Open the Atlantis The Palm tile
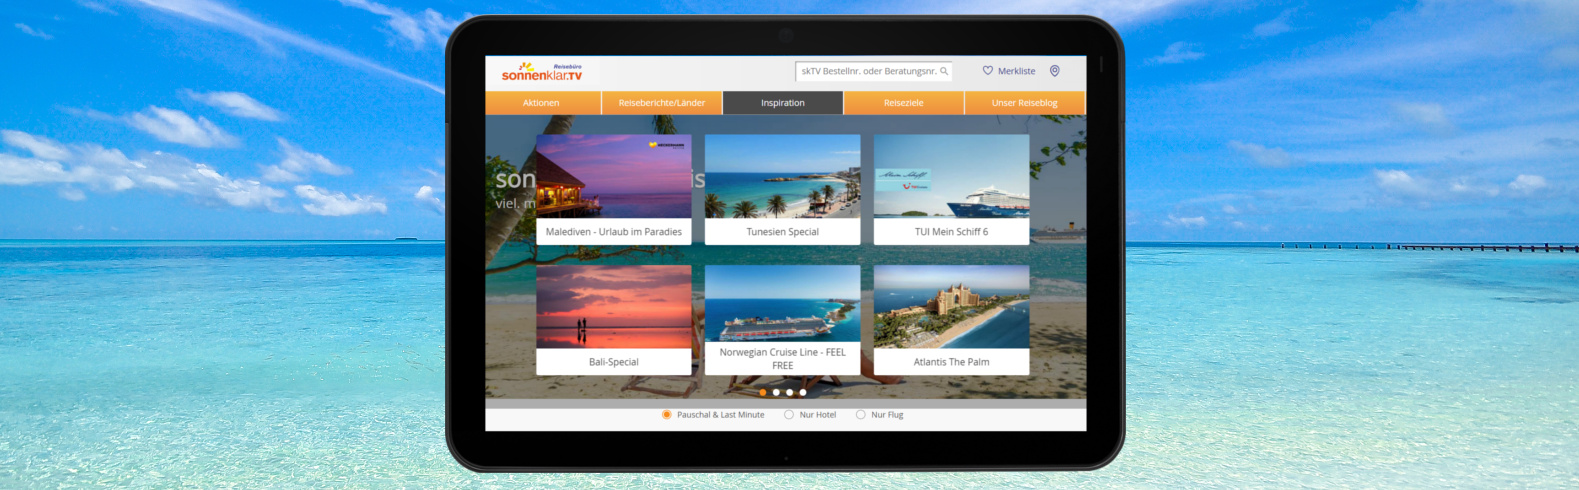1579x490 pixels. pyautogui.click(x=951, y=319)
